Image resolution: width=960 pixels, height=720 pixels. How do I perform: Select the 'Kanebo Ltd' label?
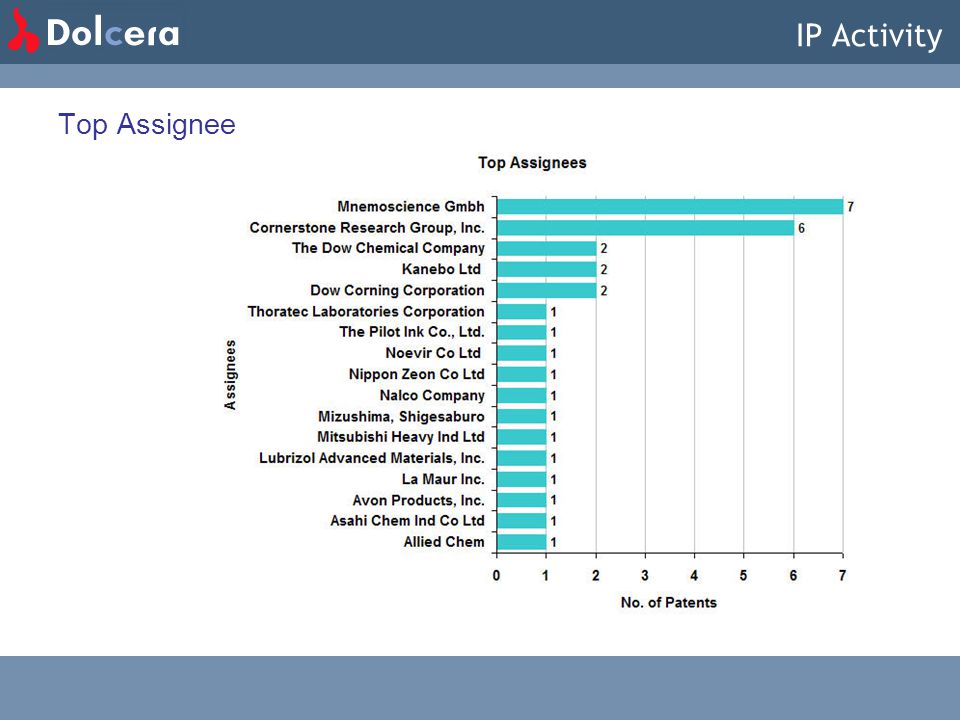[441, 269]
